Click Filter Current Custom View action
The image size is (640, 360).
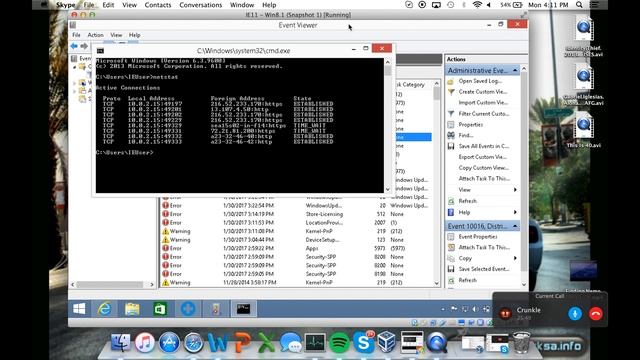pos(484,113)
